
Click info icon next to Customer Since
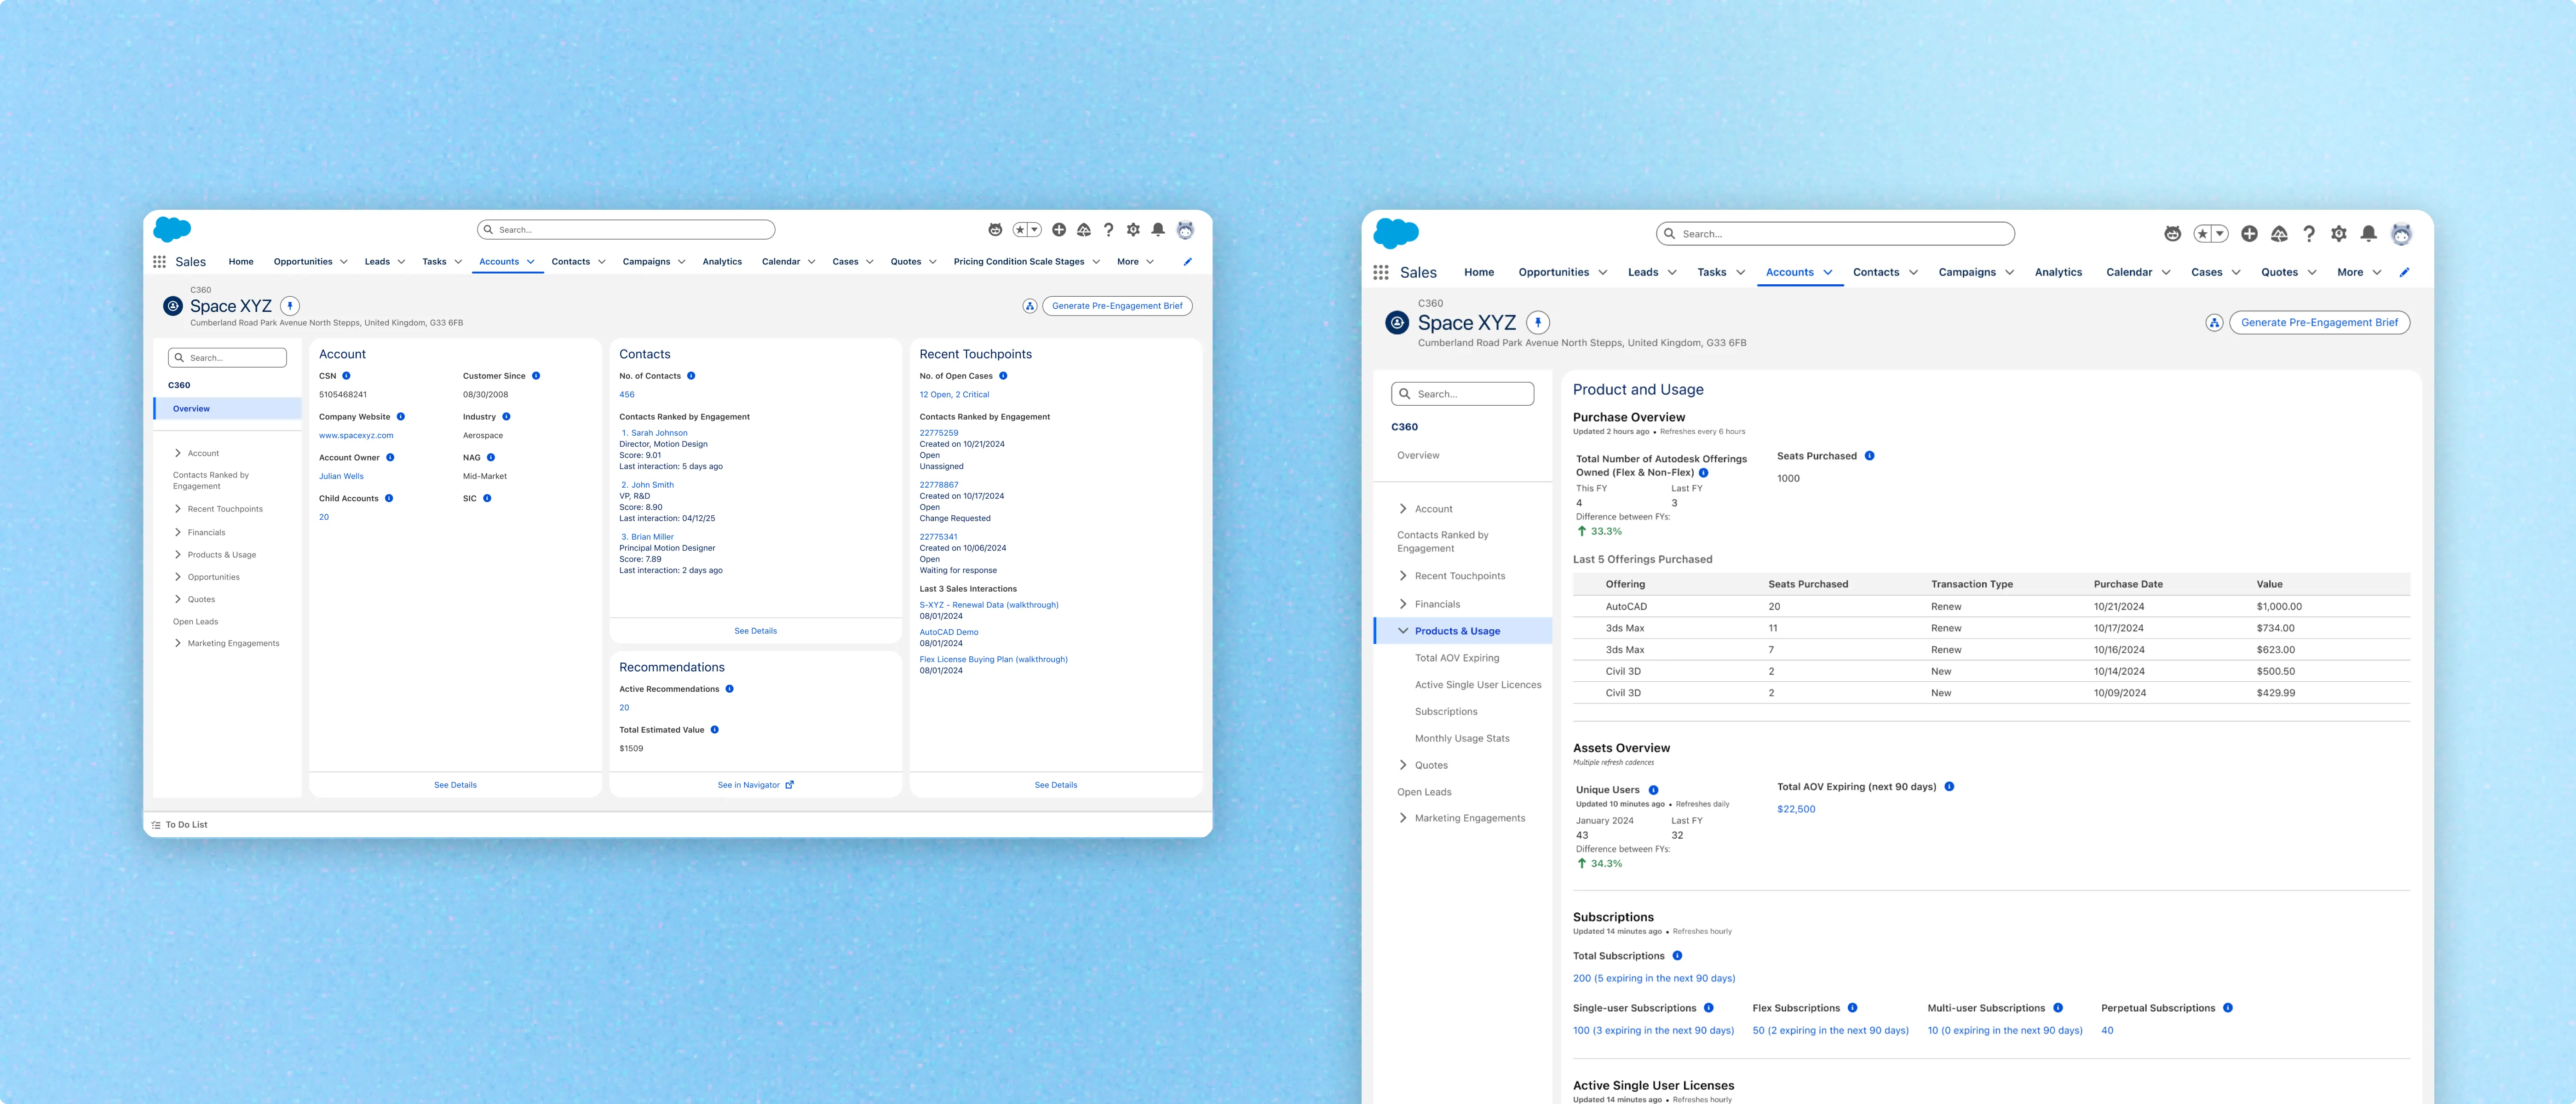[x=536, y=376]
